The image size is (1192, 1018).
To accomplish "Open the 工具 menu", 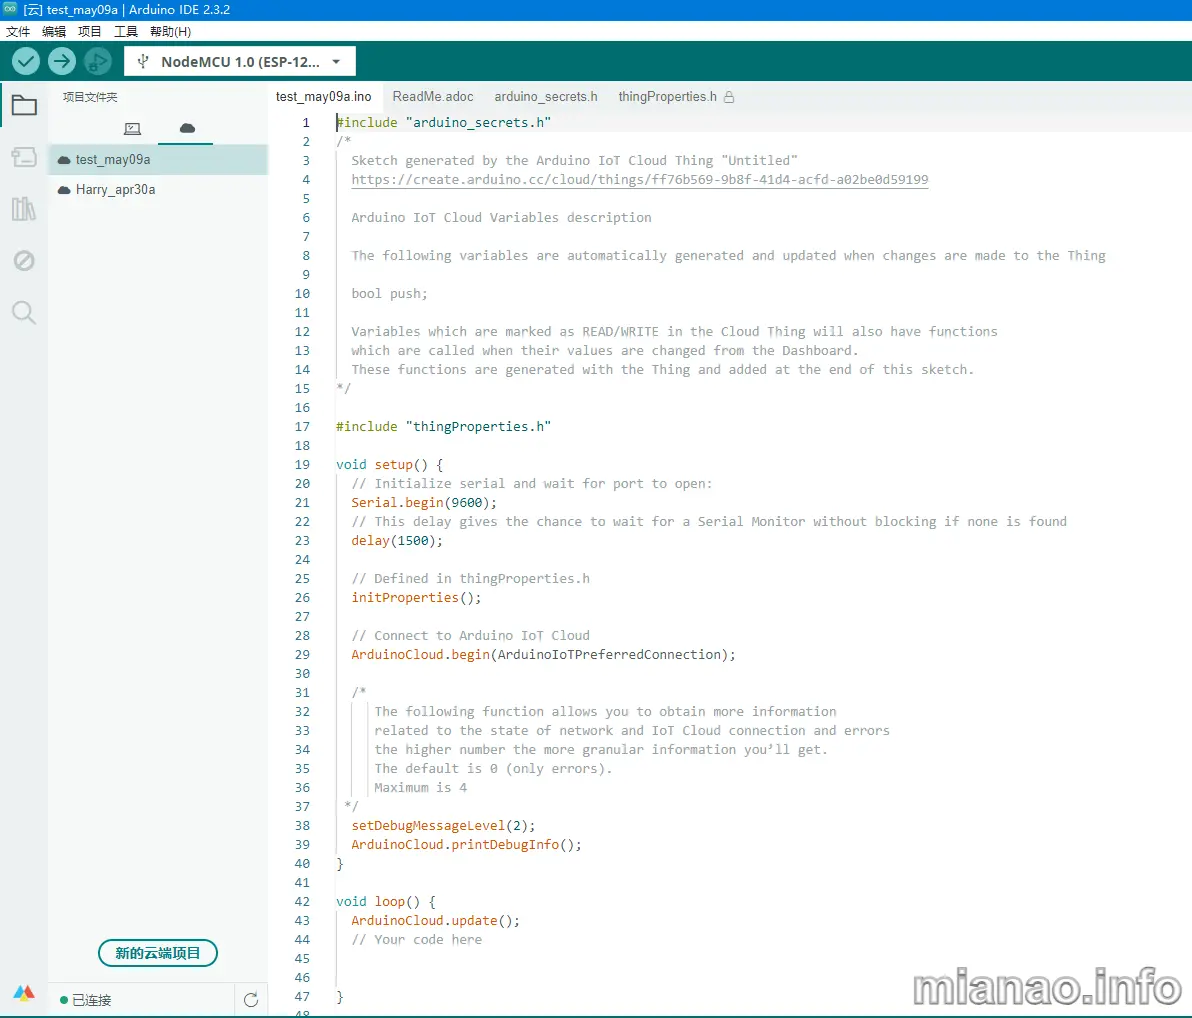I will point(126,31).
